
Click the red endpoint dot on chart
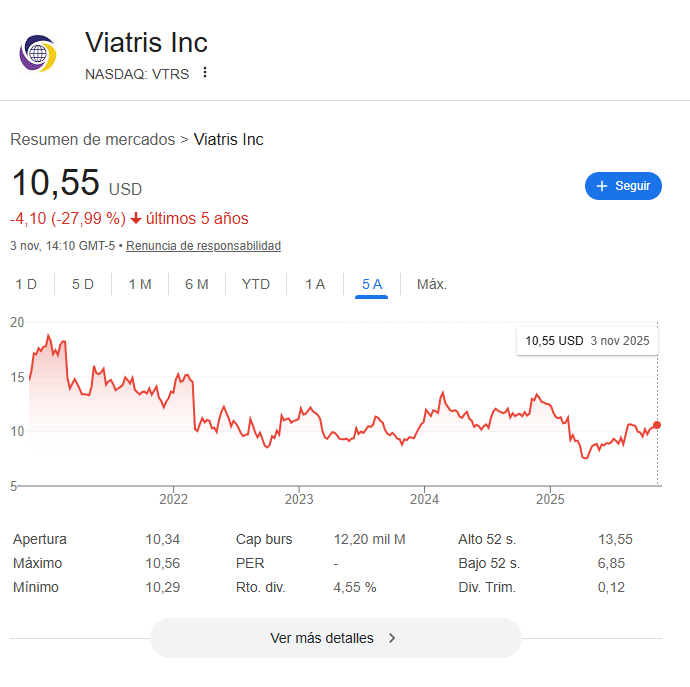[656, 425]
